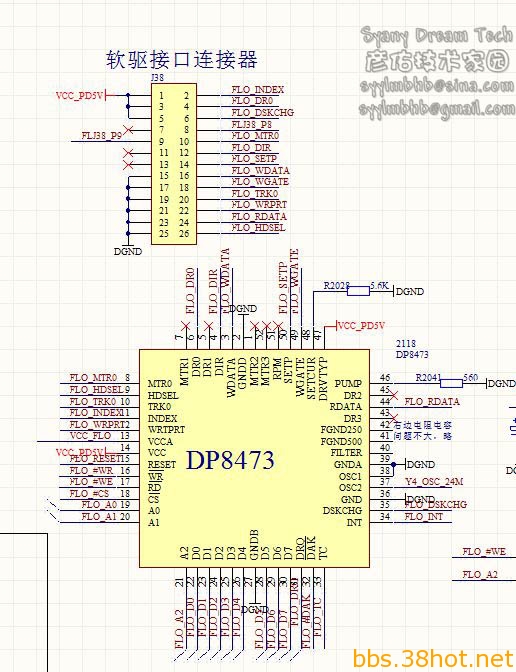The width and height of the screenshot is (516, 672).
Task: Select the VCC_PD5V port above DRVTYP pin
Action: click(361, 326)
